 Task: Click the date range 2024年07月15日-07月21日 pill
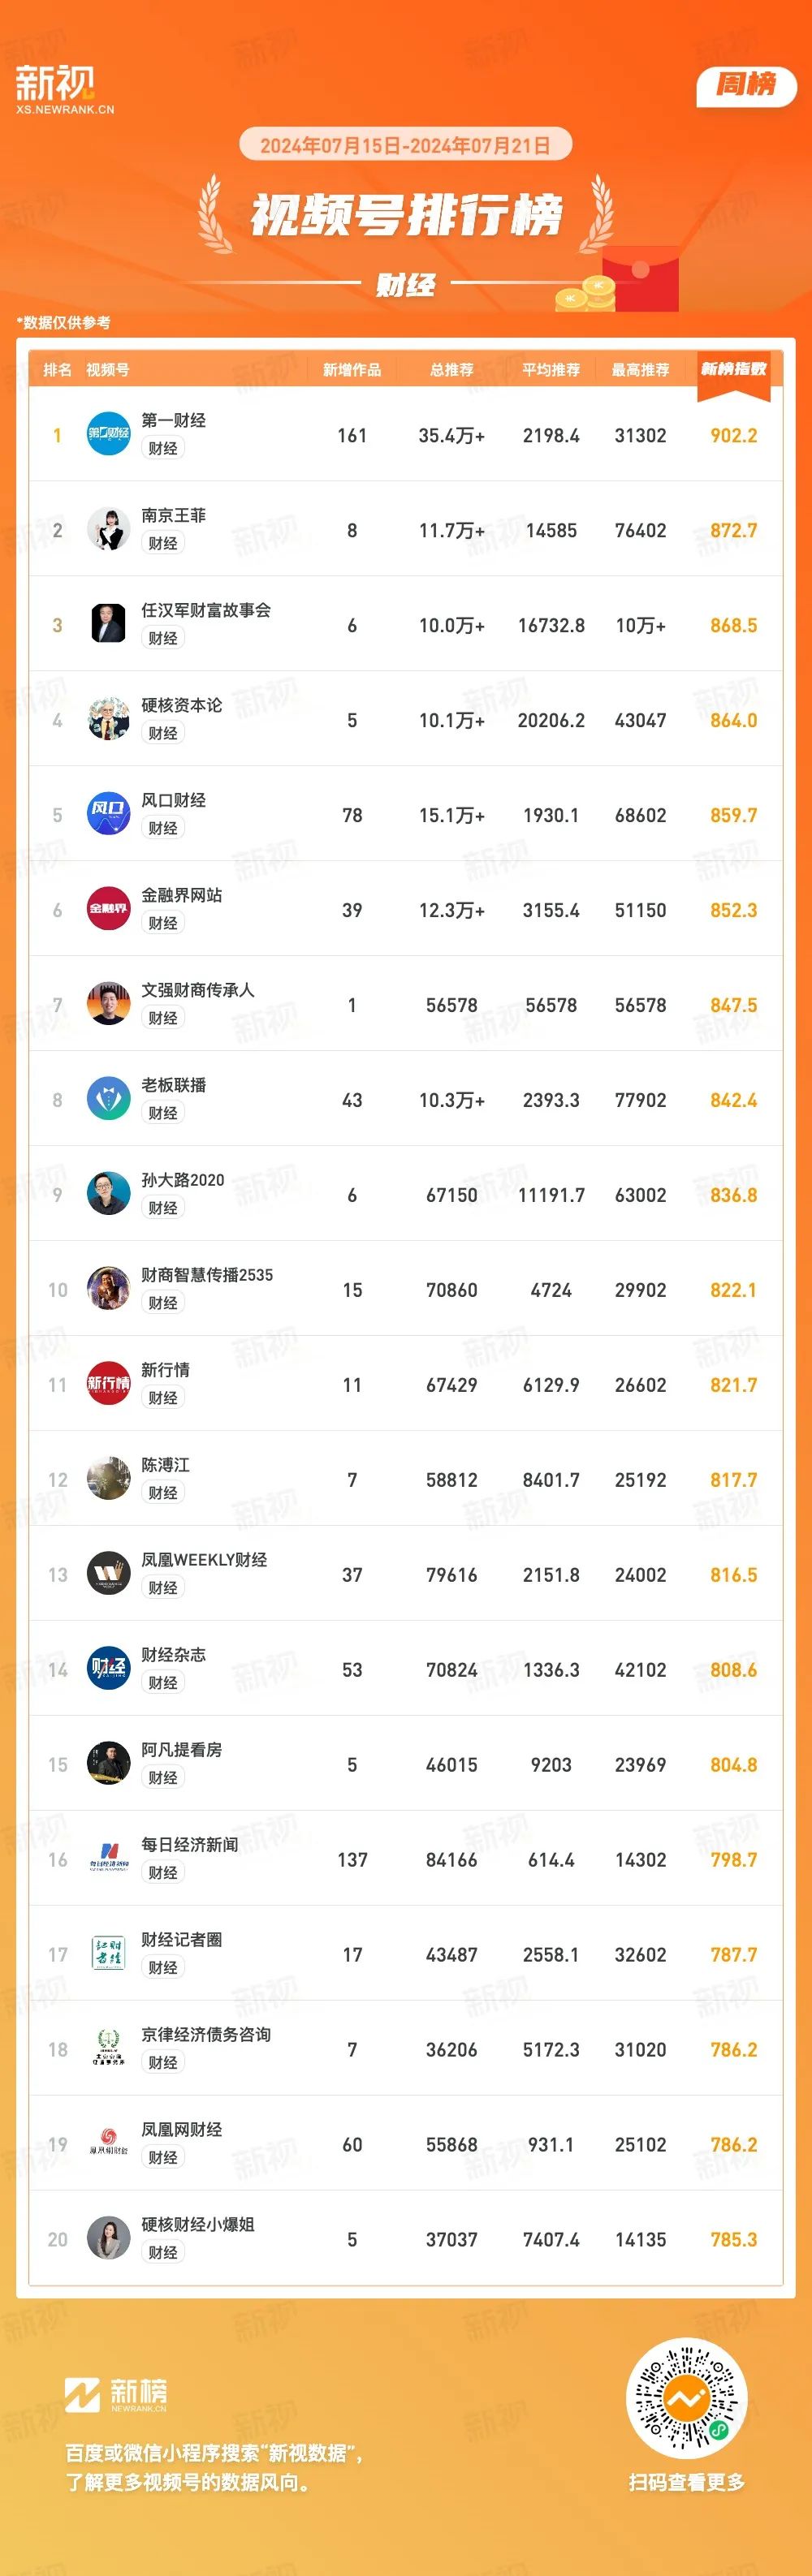(405, 145)
